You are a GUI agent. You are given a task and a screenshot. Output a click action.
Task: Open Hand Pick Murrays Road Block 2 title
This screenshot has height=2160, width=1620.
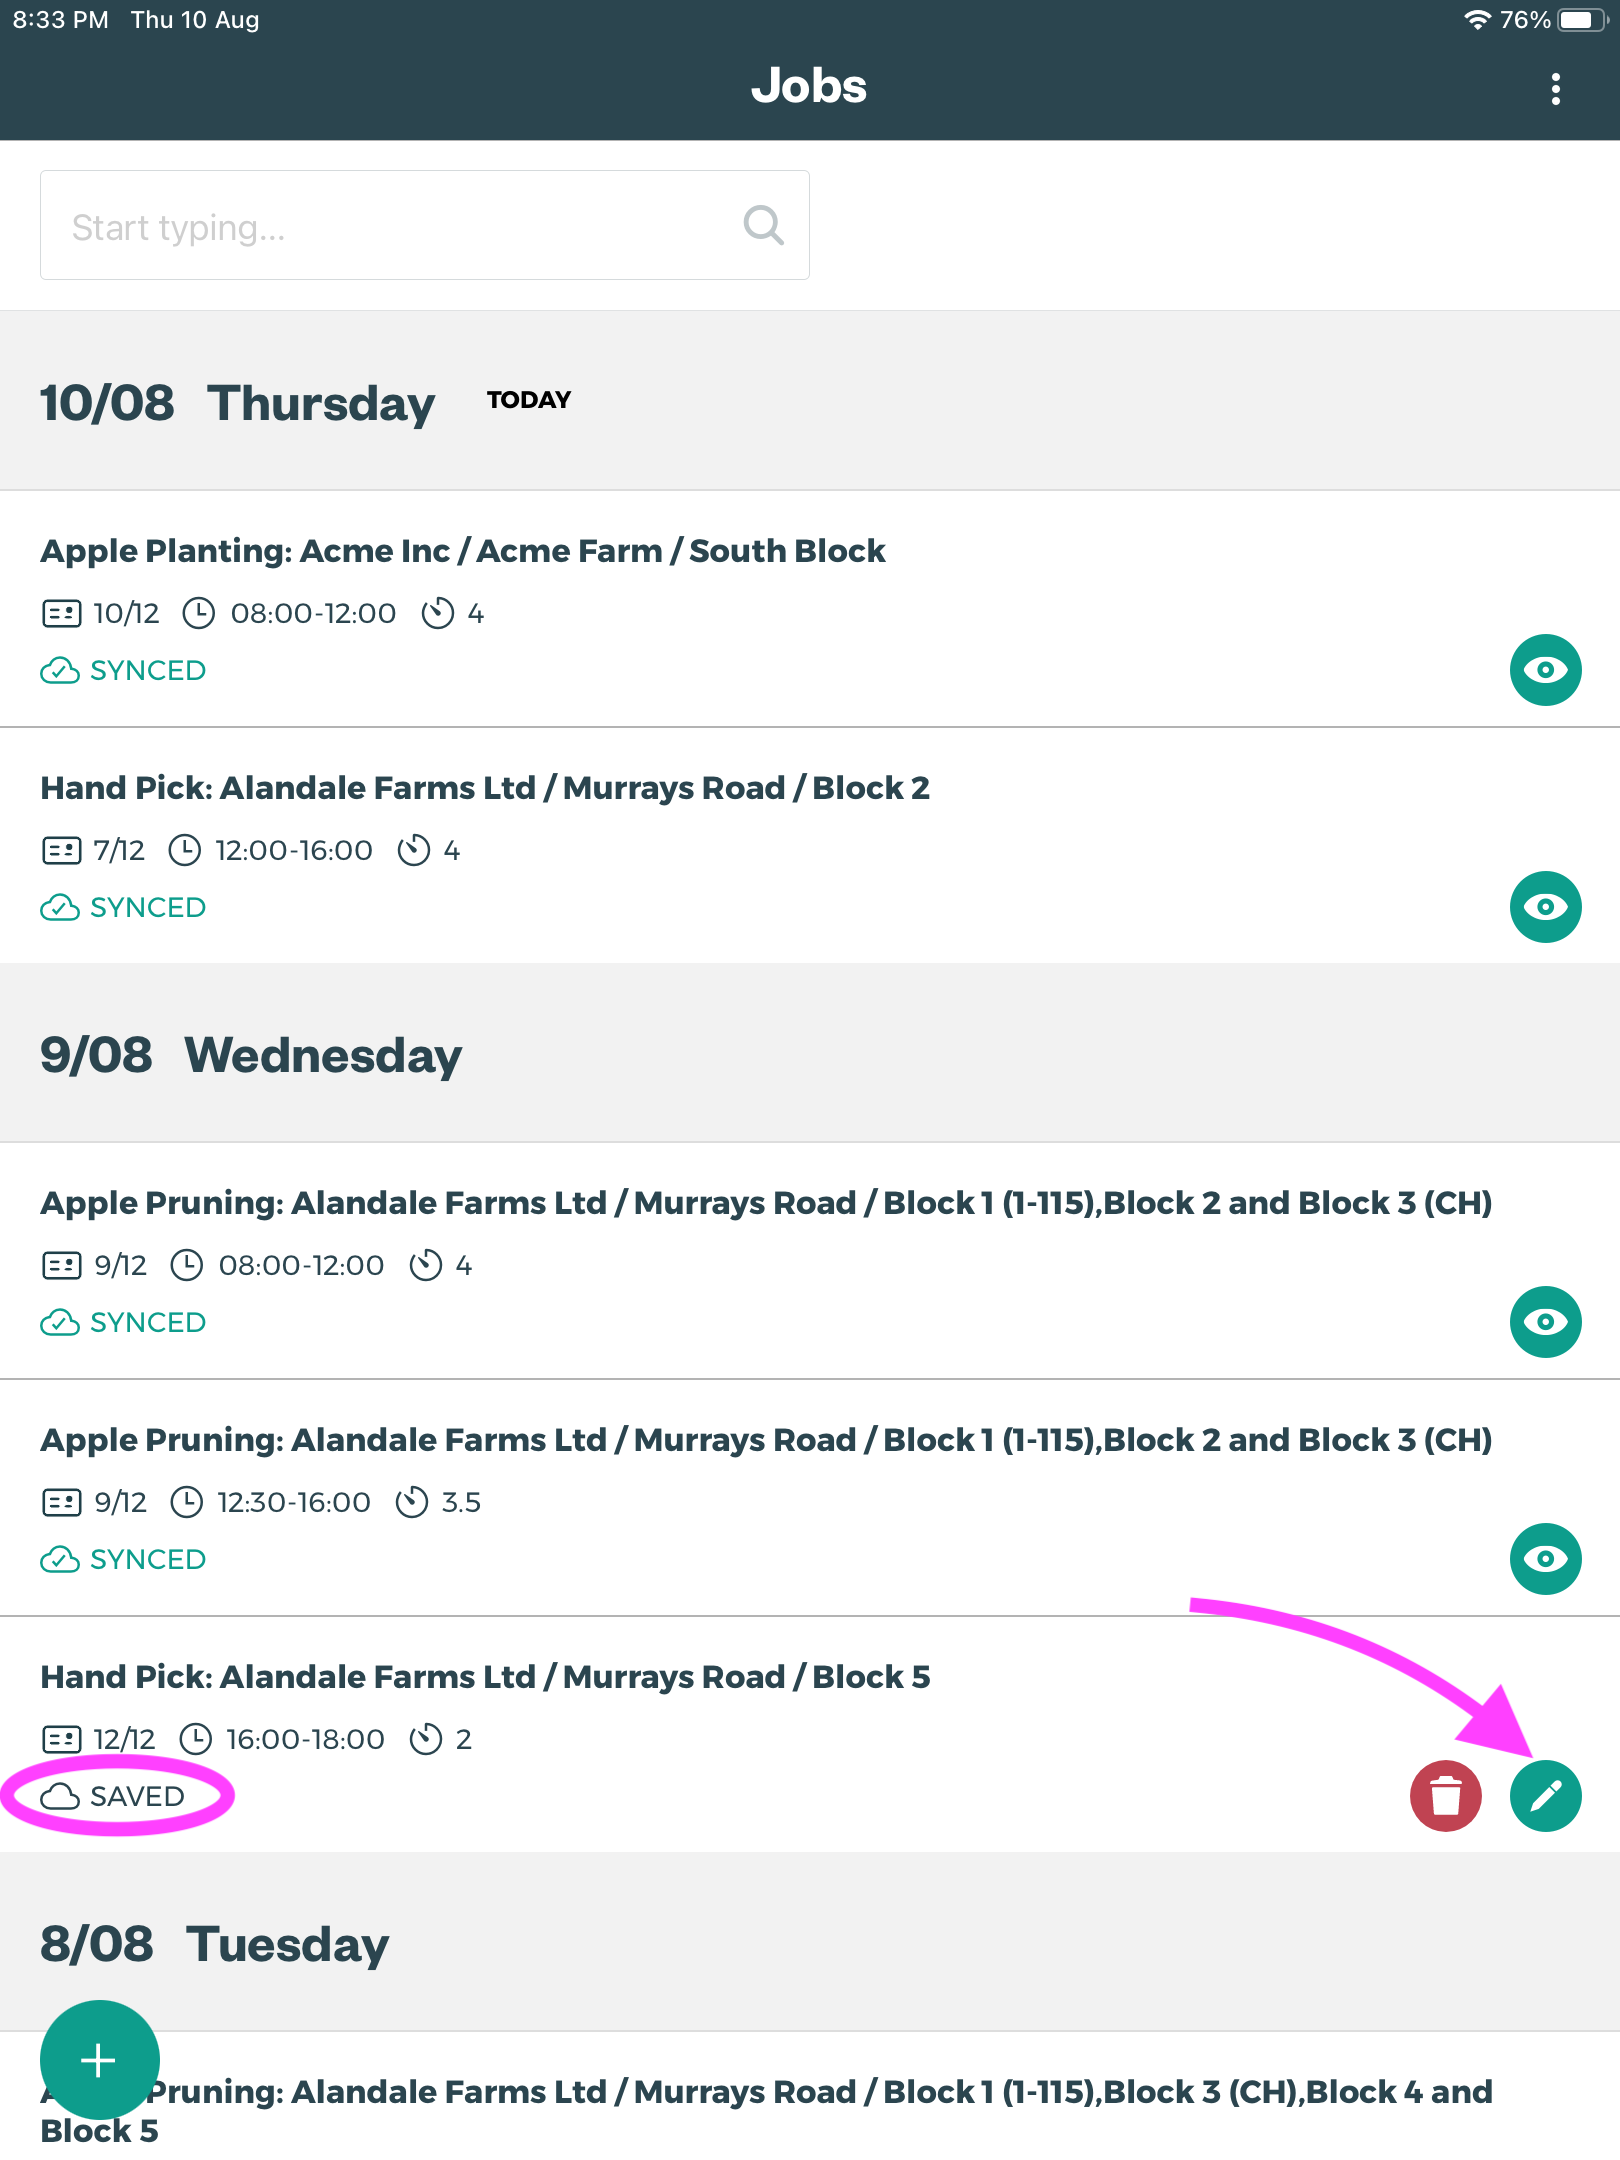pyautogui.click(x=485, y=788)
